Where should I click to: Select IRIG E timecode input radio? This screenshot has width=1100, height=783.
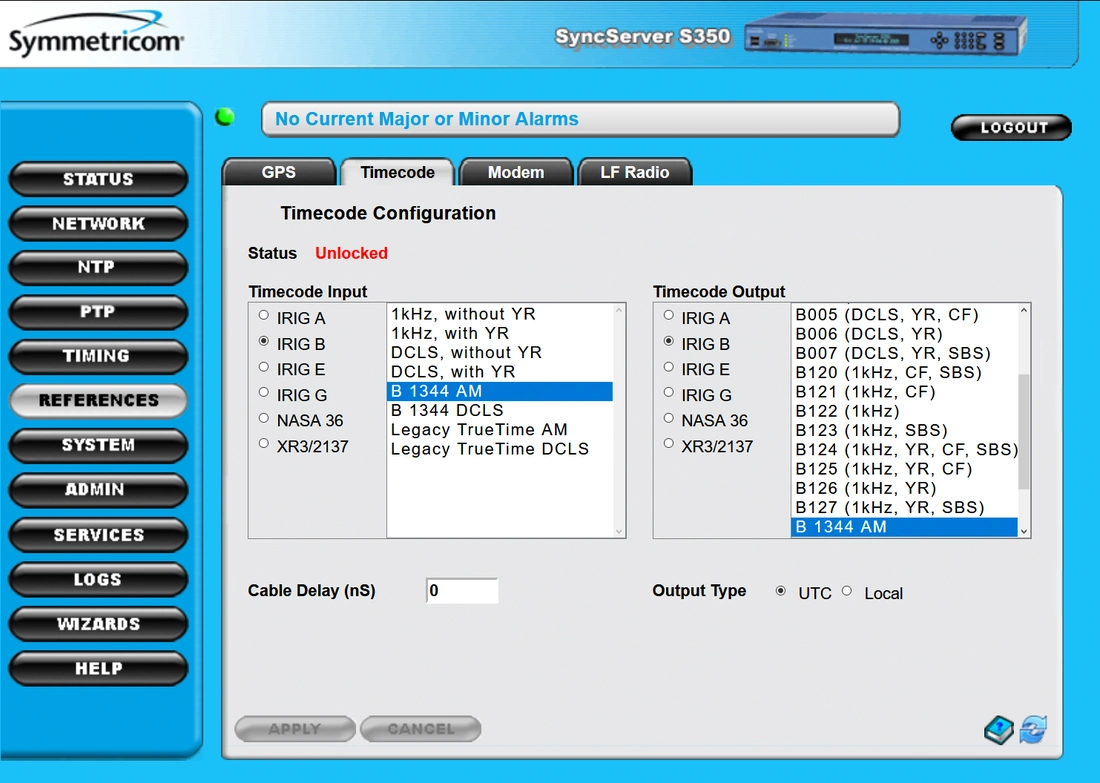(264, 367)
